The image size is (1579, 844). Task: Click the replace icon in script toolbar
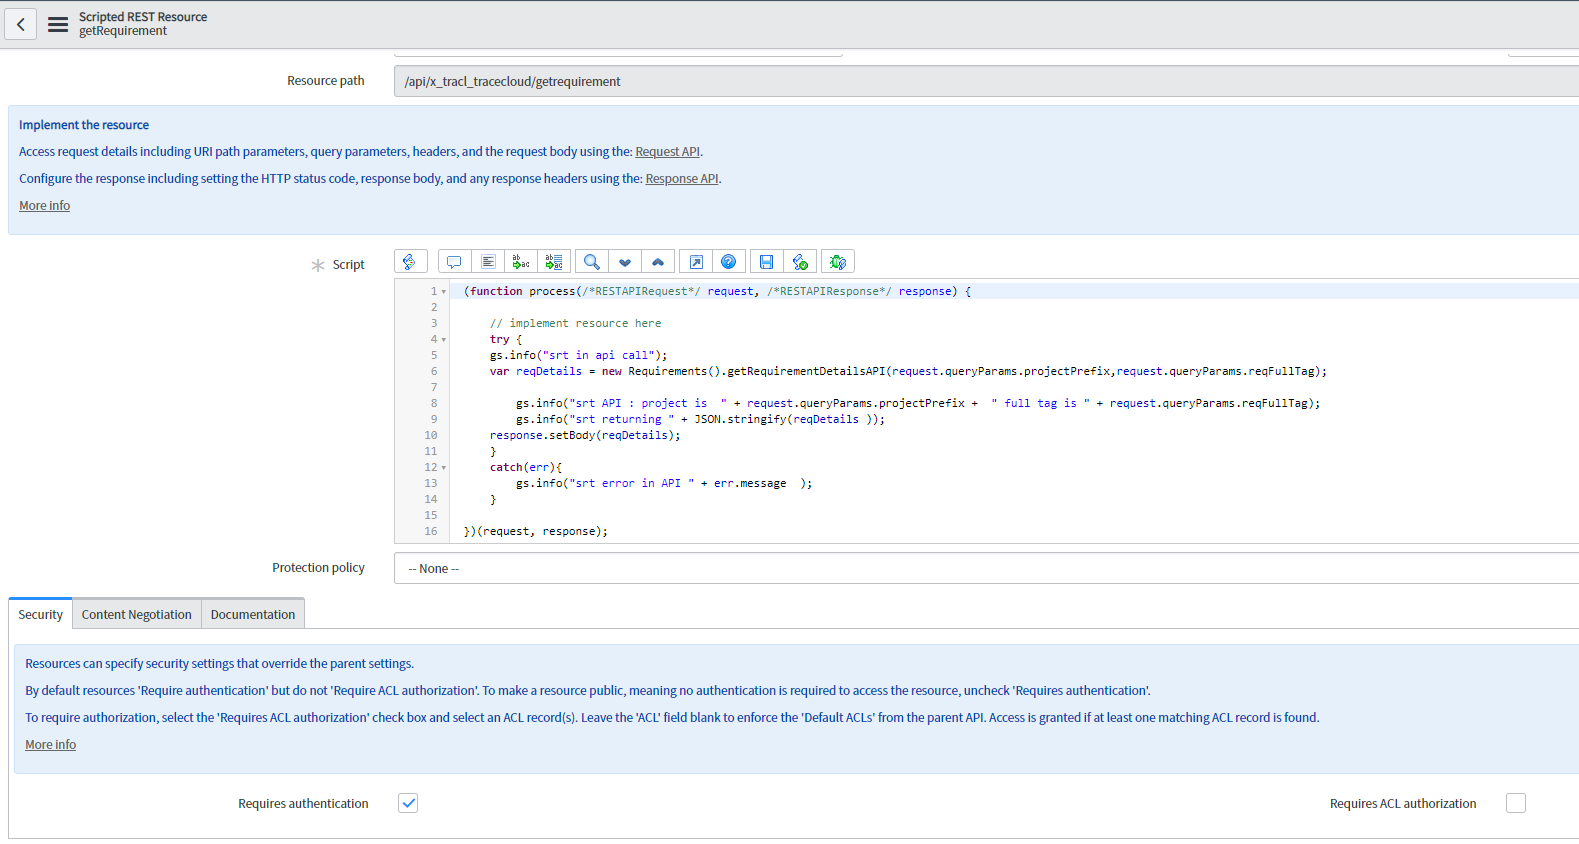pos(521,262)
